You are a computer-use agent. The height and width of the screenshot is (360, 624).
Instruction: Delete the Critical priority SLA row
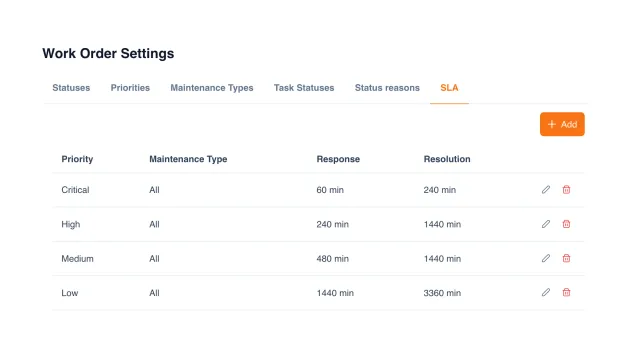pos(566,190)
